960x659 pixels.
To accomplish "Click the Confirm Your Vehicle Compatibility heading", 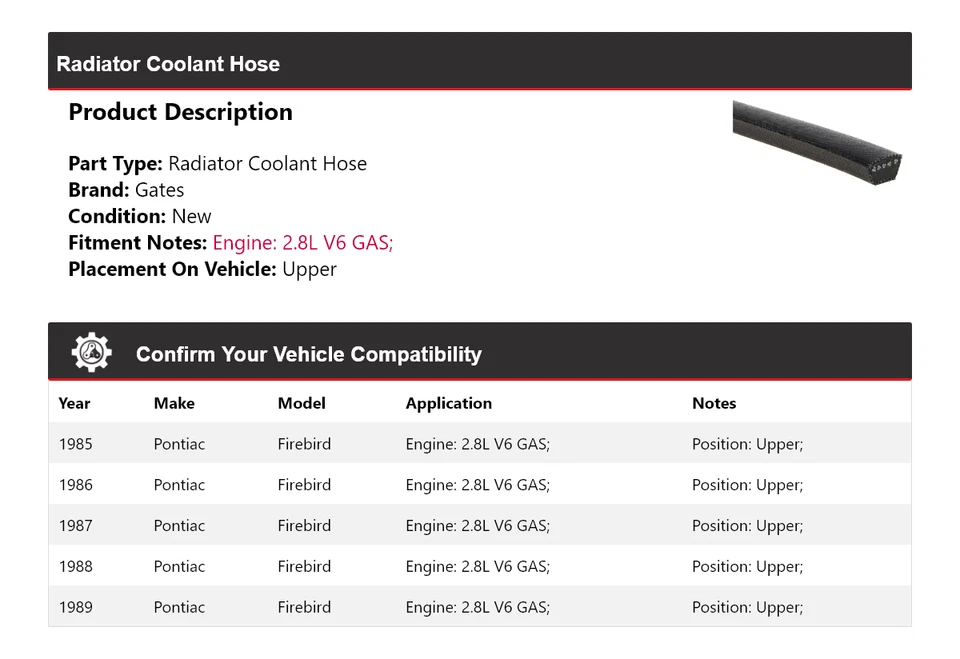I will [x=308, y=354].
